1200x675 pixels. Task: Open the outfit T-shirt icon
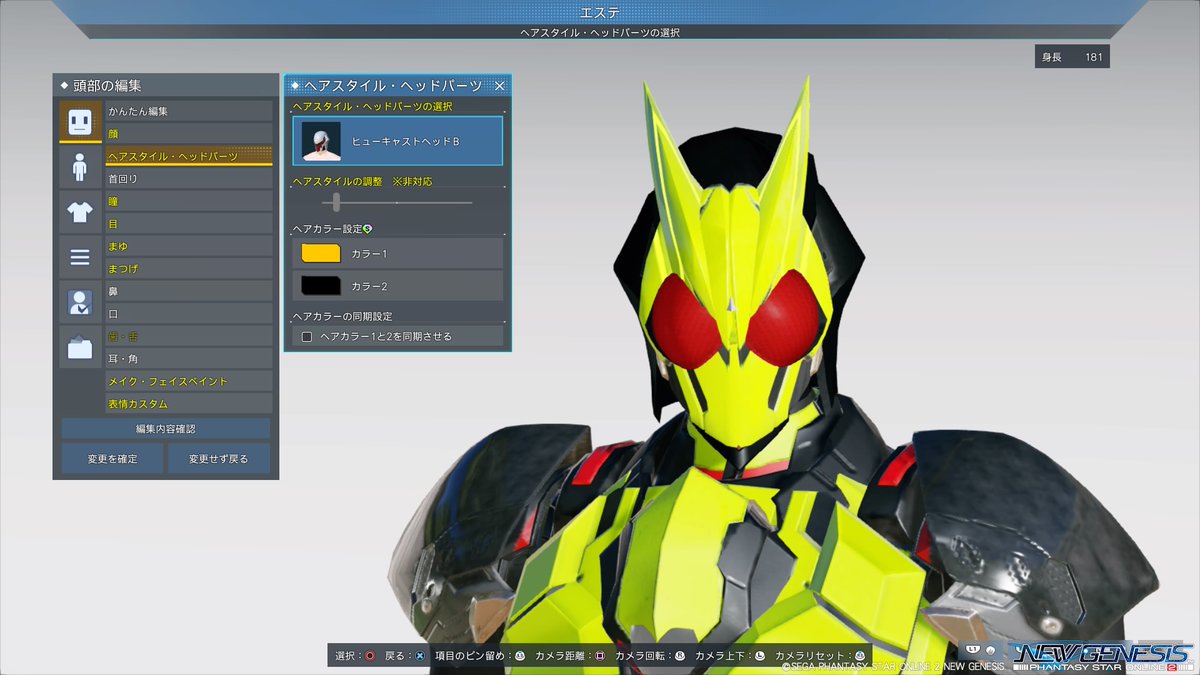point(80,212)
